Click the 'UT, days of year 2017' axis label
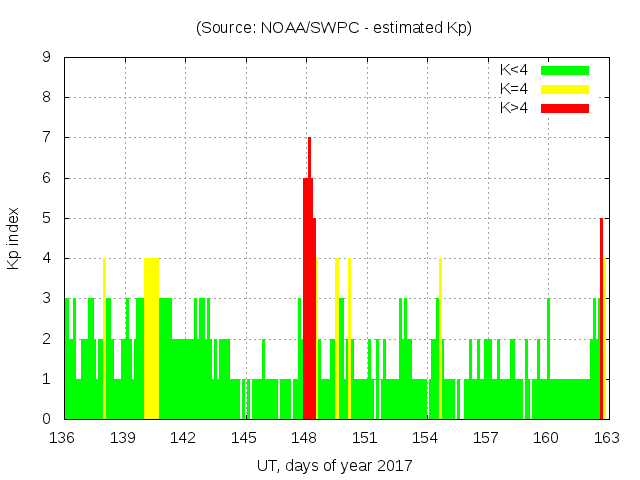The image size is (640, 480). tap(333, 465)
